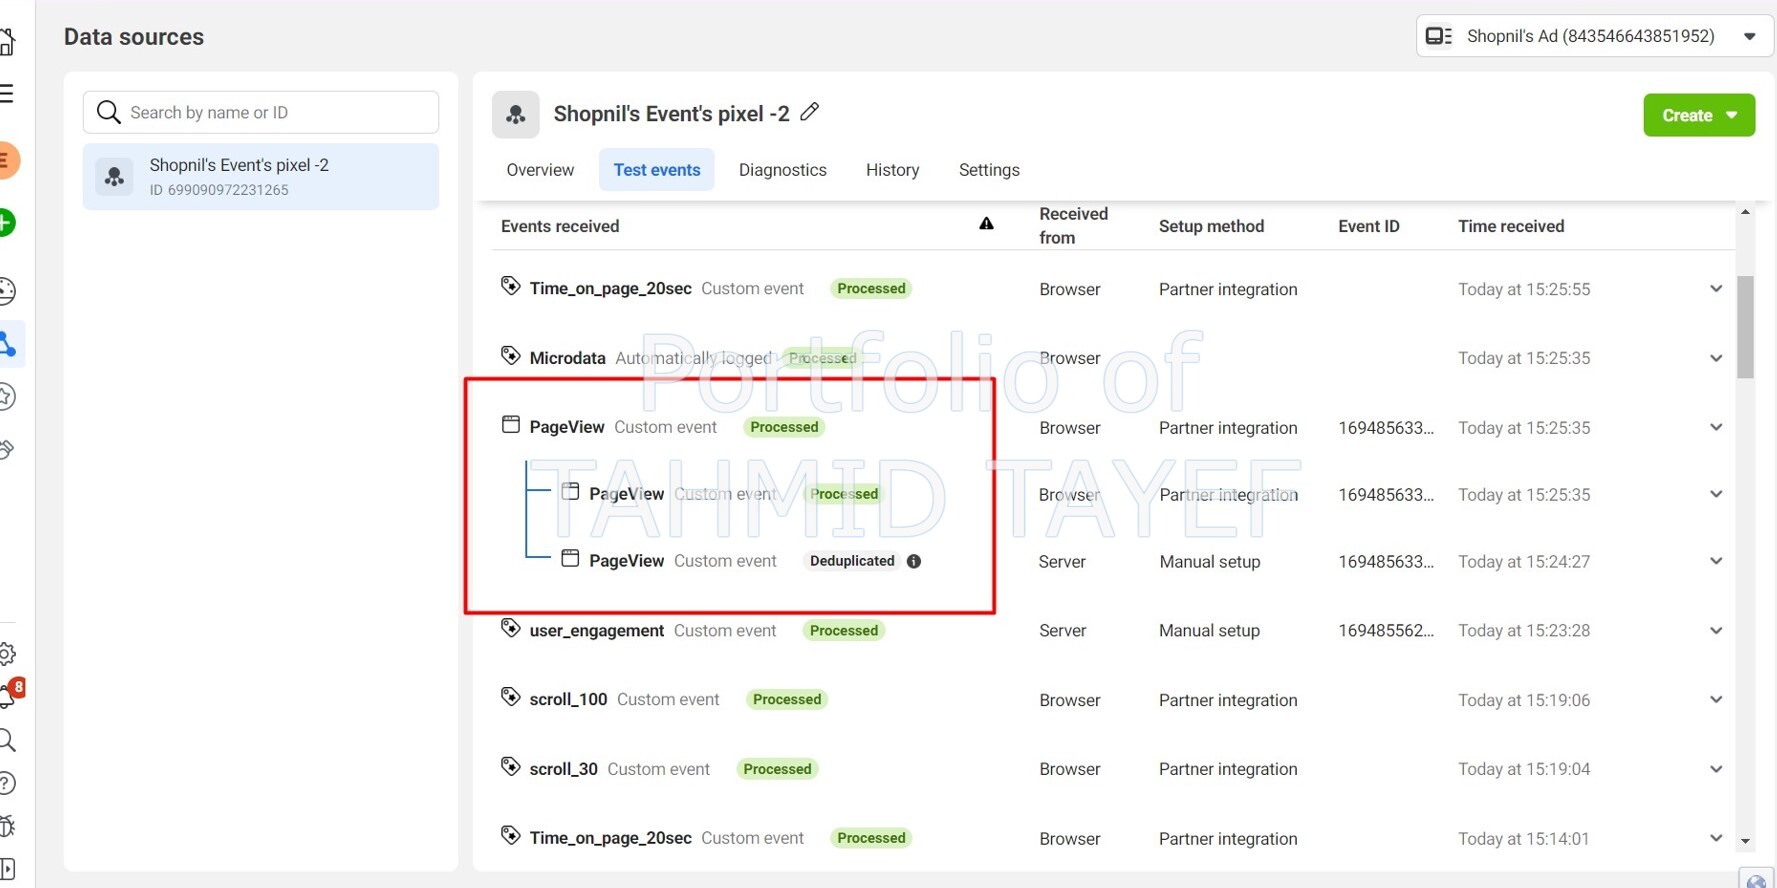Click Today at 15:24:27 timestamp

(x=1524, y=562)
